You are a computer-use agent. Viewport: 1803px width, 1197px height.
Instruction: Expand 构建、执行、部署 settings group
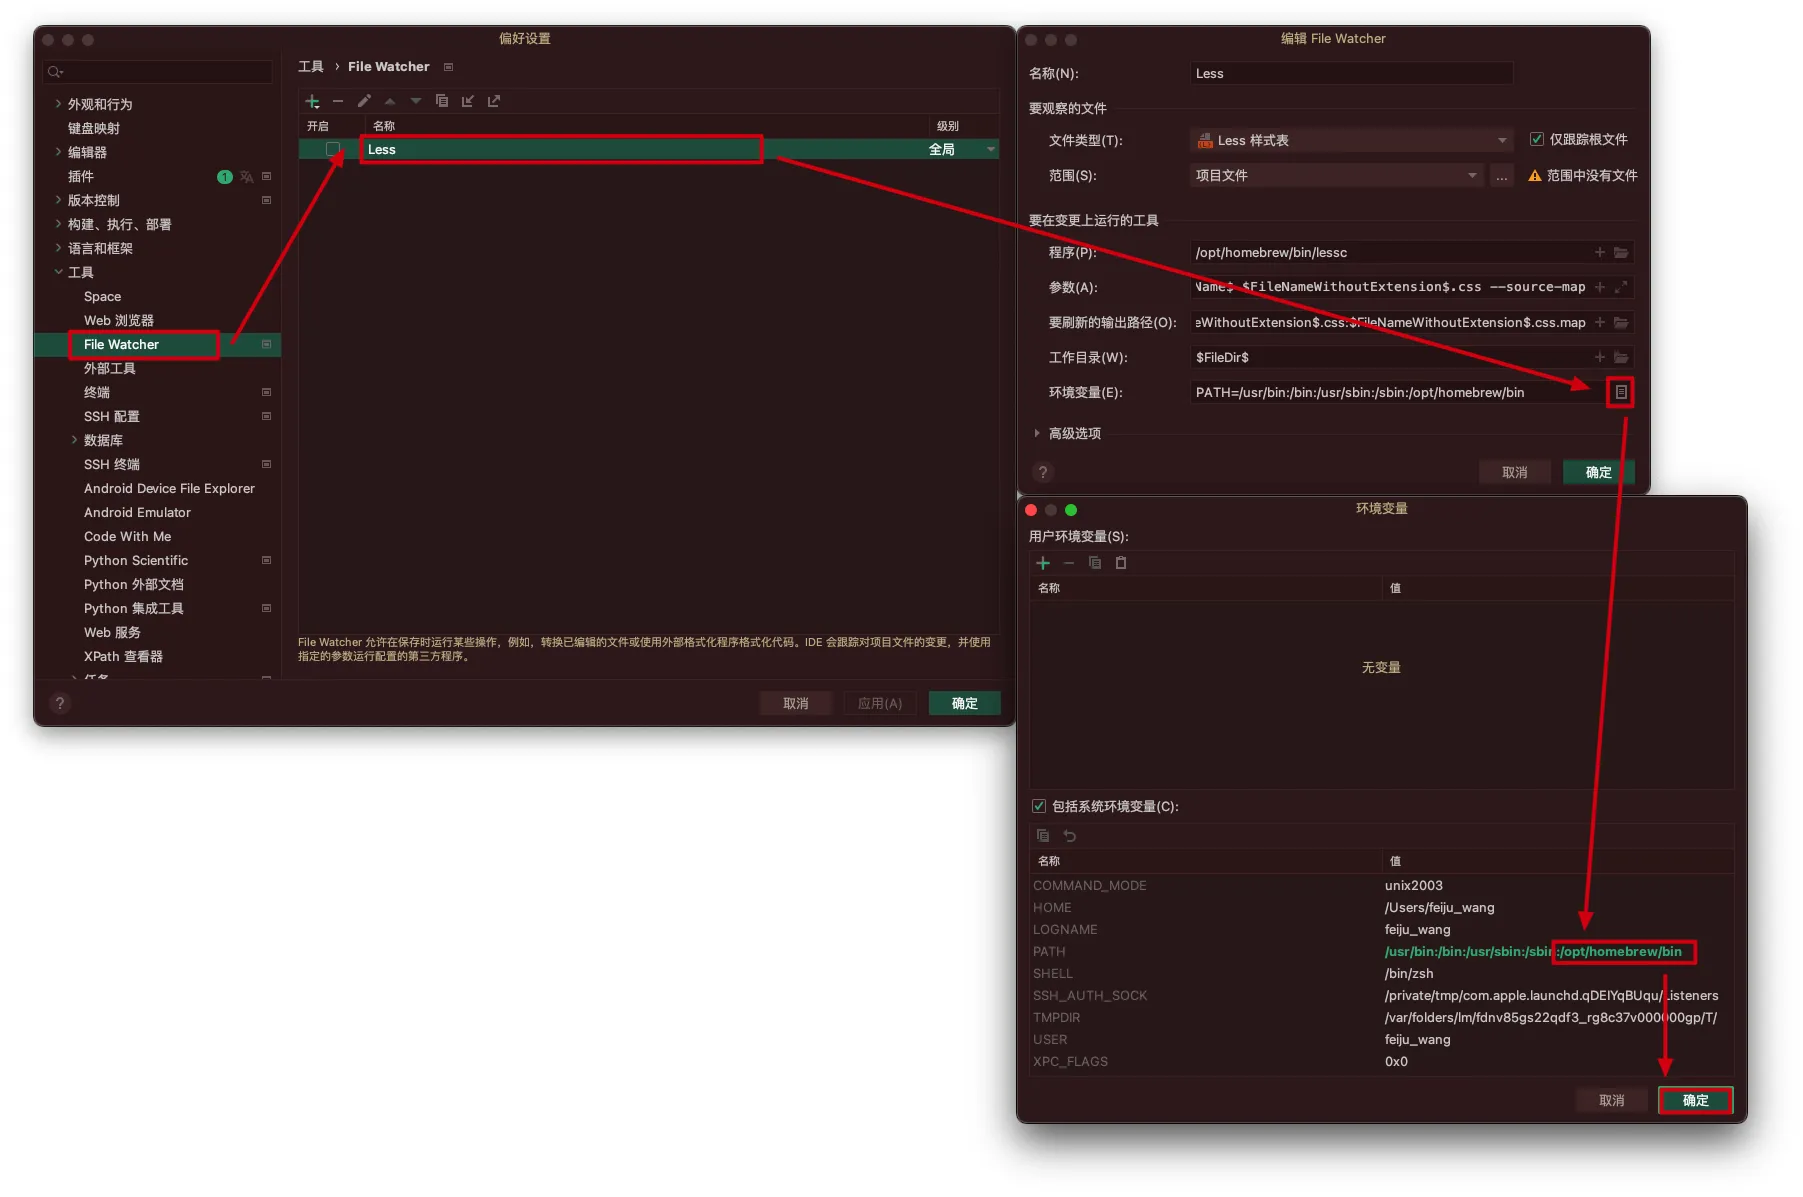click(58, 224)
